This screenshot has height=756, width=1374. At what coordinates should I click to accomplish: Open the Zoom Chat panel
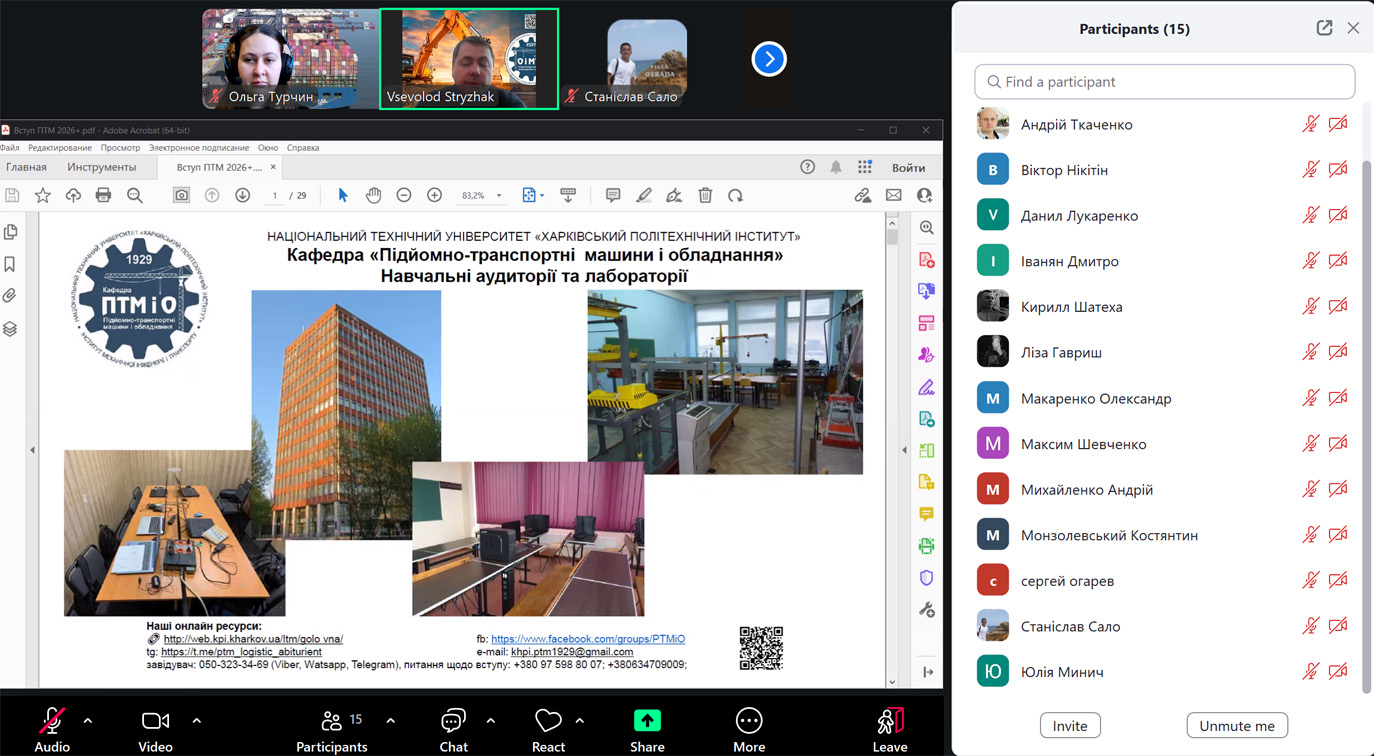point(453,727)
